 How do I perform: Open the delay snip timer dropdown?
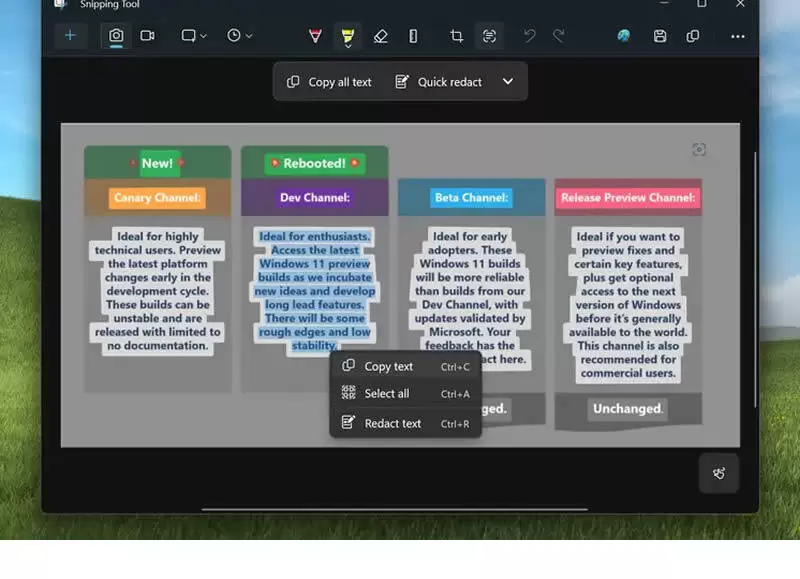click(x=239, y=36)
